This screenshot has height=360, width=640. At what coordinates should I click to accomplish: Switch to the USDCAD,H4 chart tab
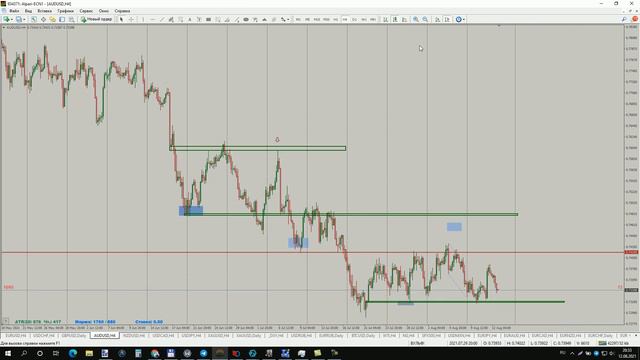pyautogui.click(x=163, y=336)
